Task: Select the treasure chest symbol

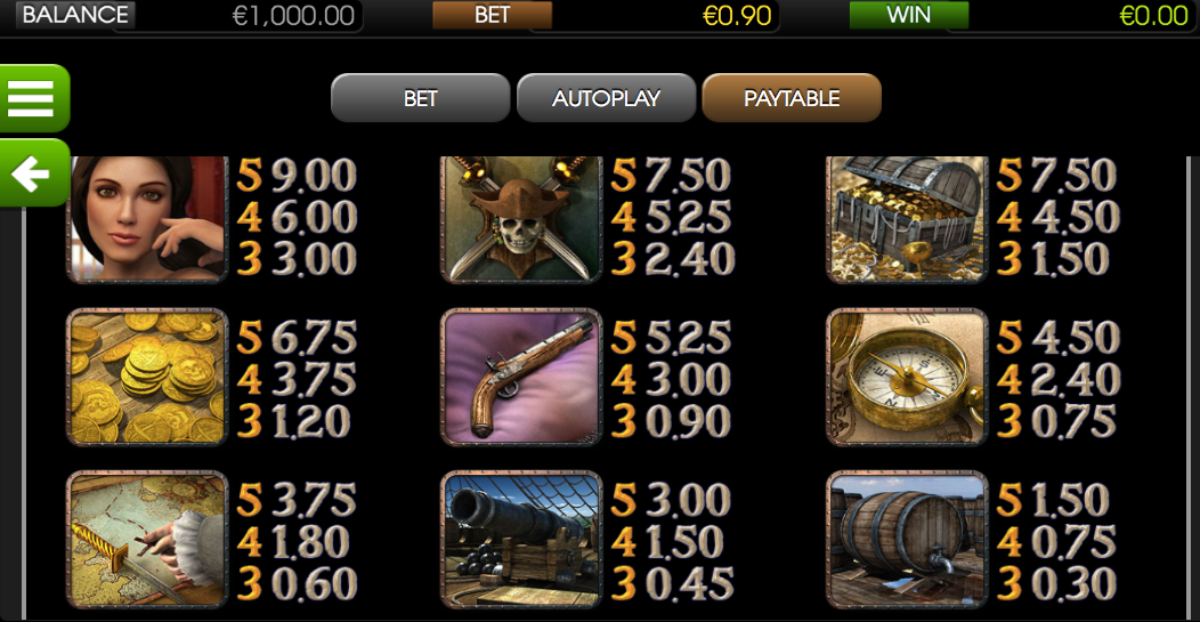Action: tap(907, 218)
